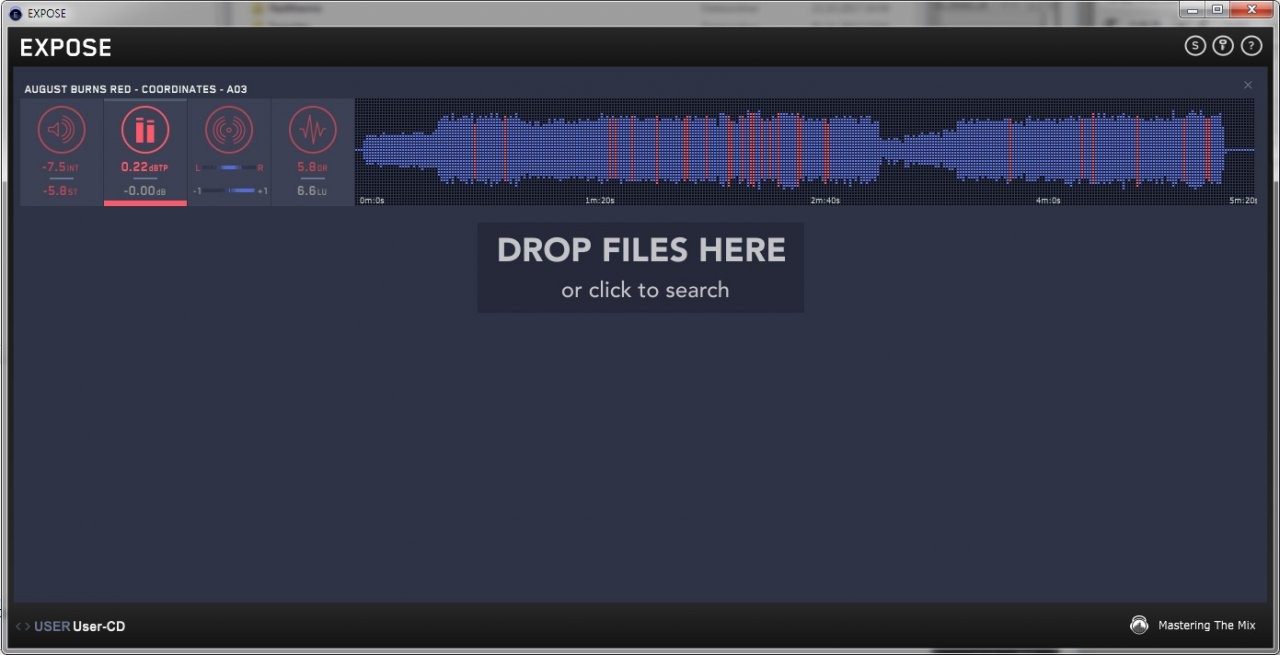Click the 0m:0s start time label
The image size is (1280, 655).
pyautogui.click(x=372, y=200)
